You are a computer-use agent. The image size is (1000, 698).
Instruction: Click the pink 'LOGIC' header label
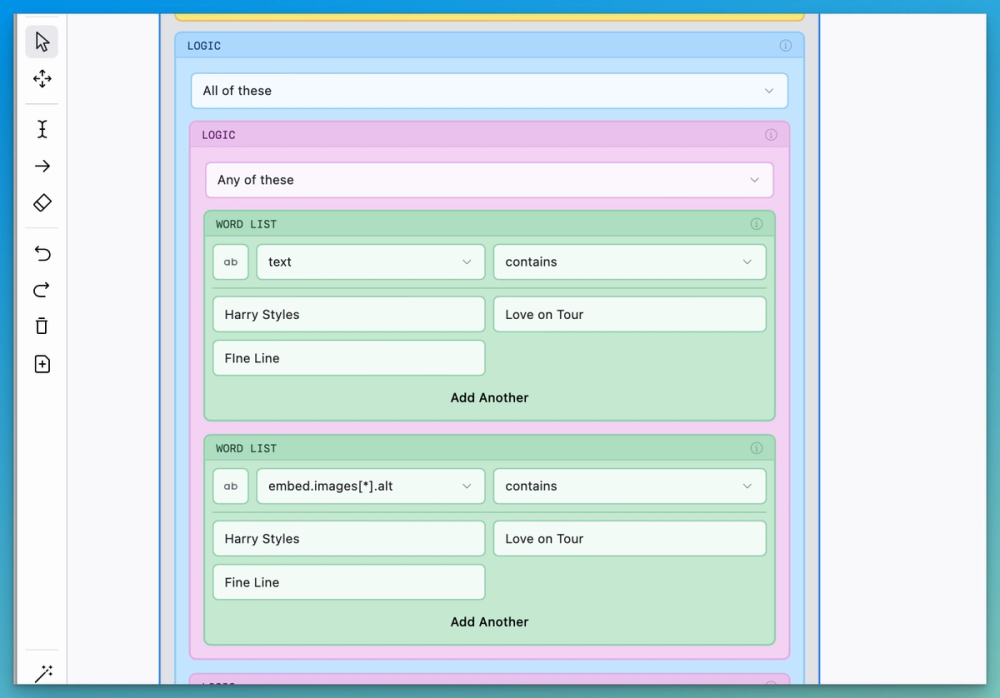pyautogui.click(x=219, y=135)
